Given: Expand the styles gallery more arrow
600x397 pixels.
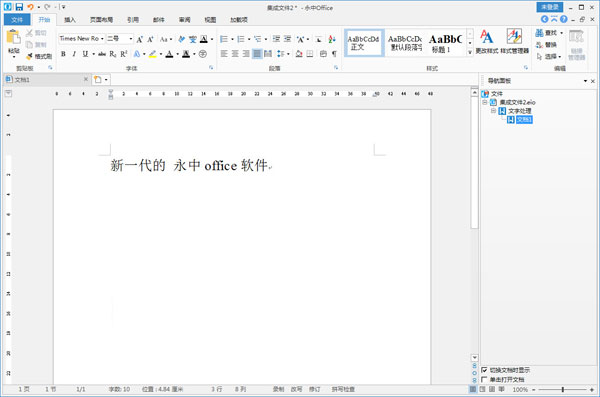Looking at the screenshot, I should click(470, 52).
